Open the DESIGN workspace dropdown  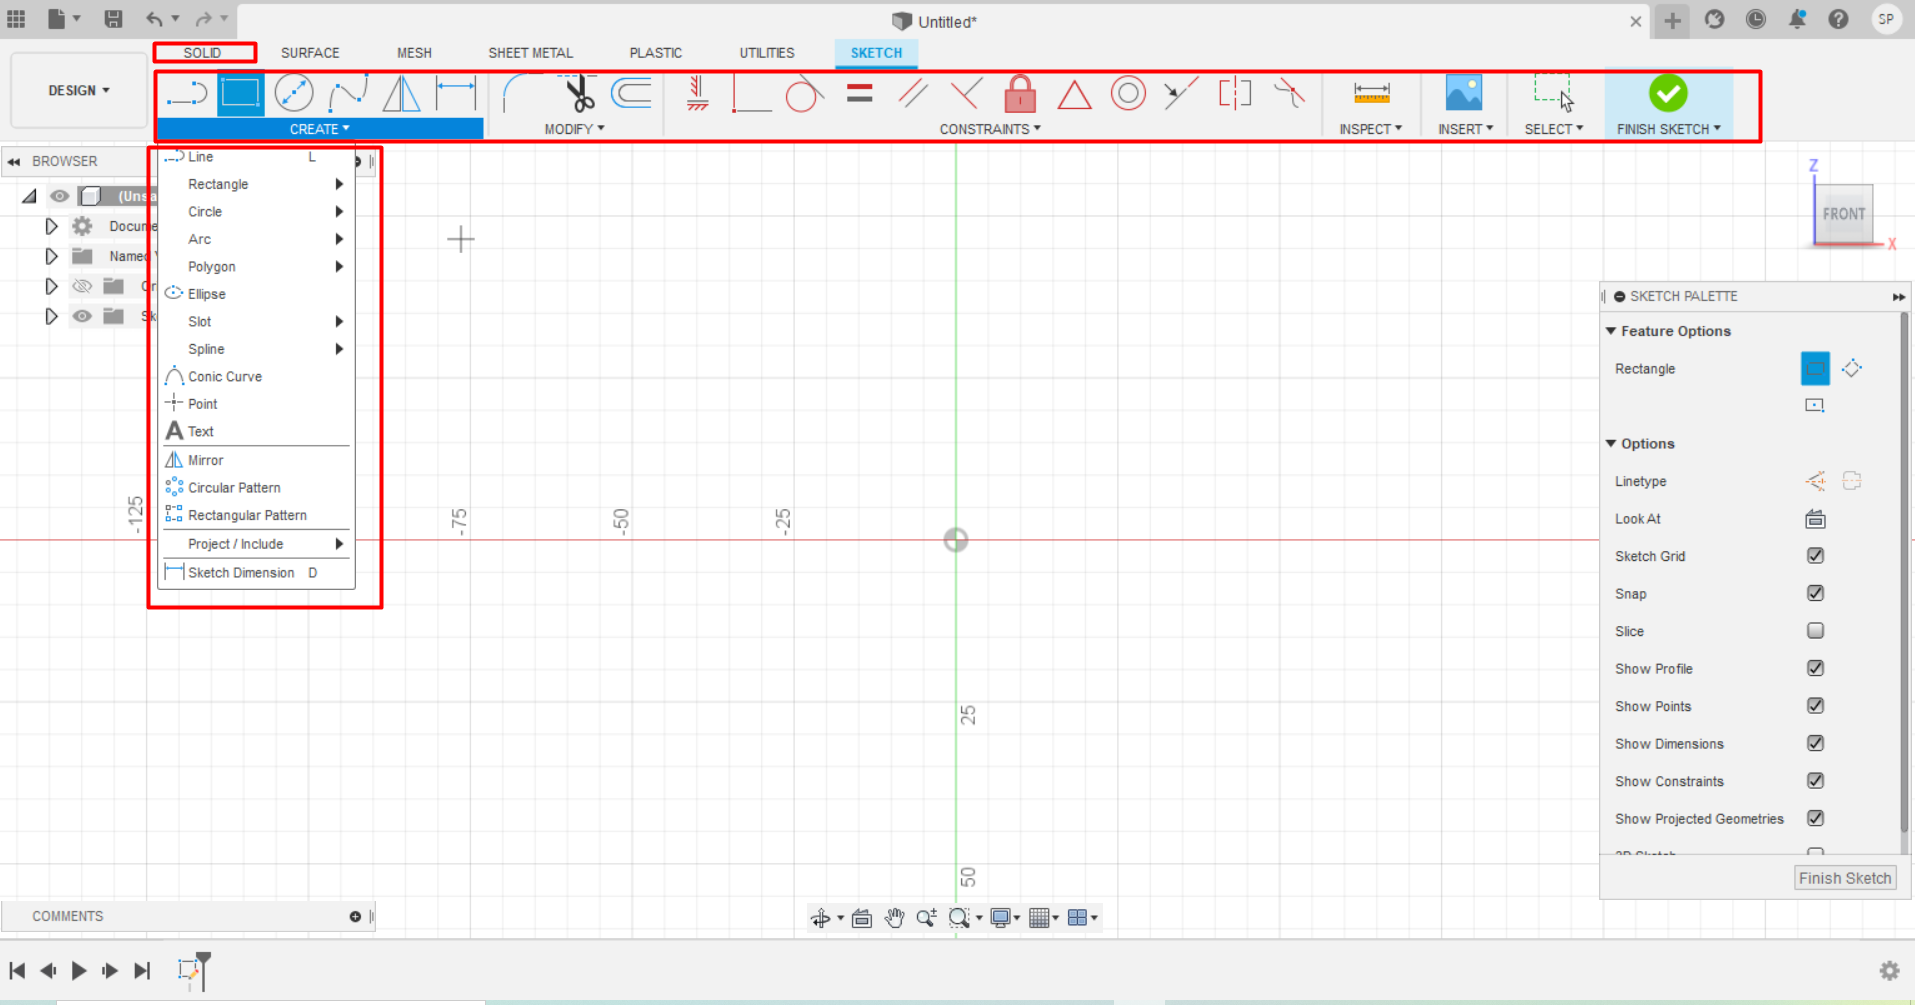pos(78,90)
